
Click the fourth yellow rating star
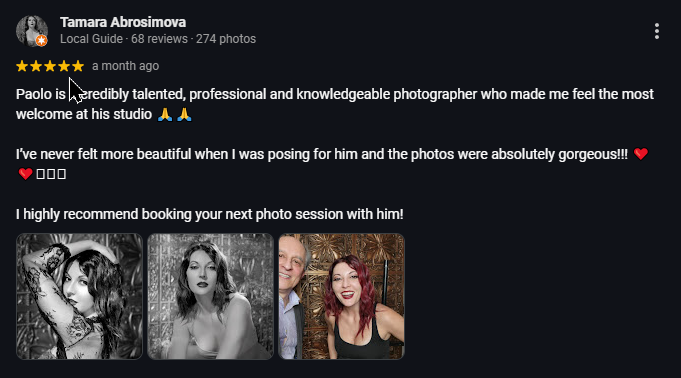click(64, 66)
